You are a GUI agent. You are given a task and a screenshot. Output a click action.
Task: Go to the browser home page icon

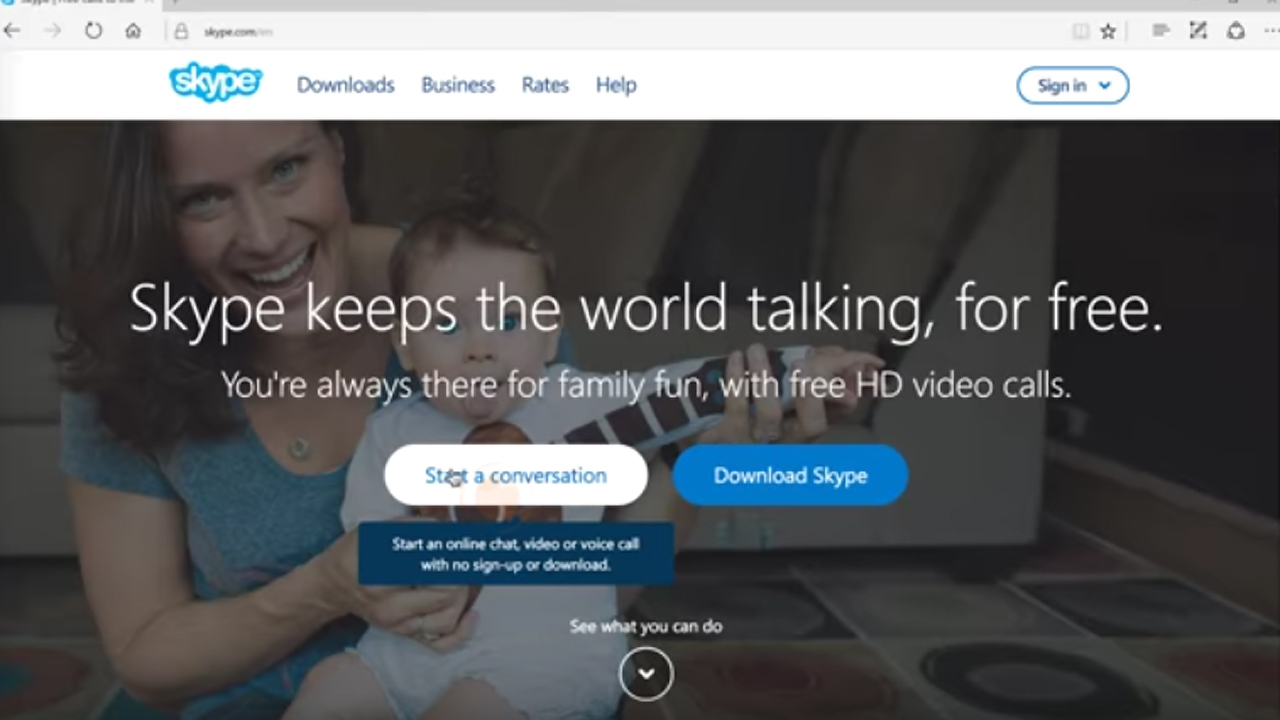click(133, 31)
